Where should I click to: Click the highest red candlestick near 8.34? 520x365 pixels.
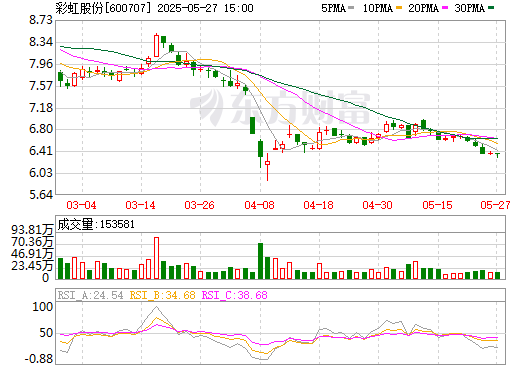point(156,45)
